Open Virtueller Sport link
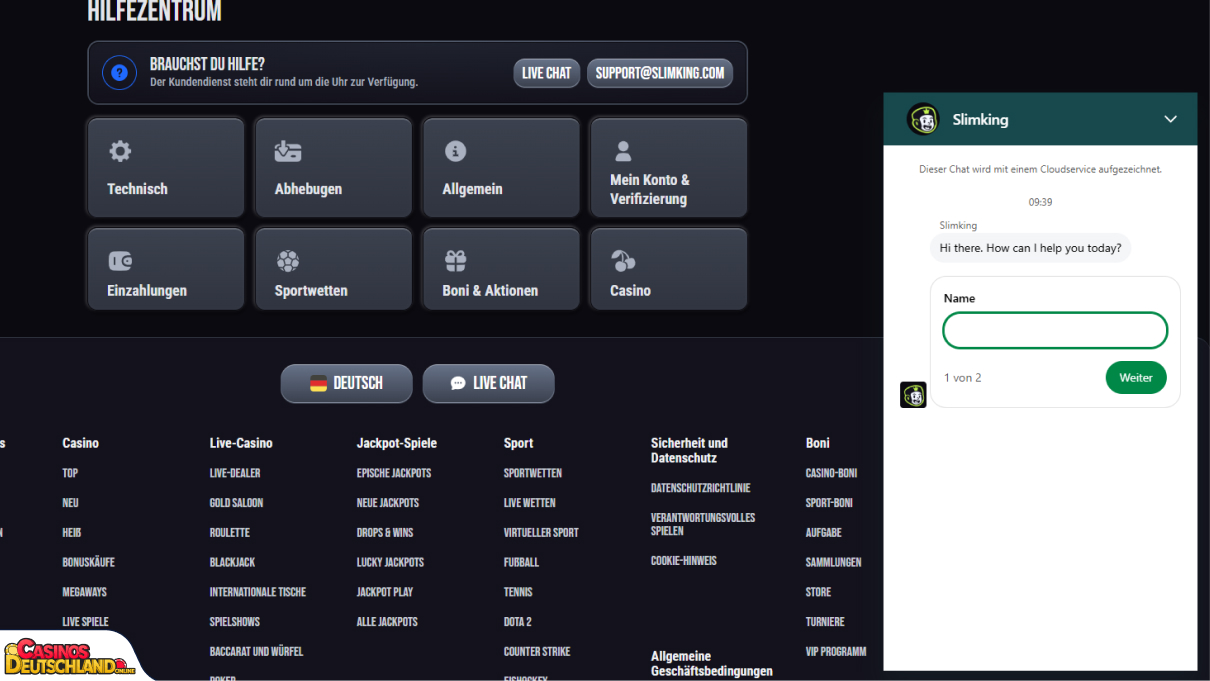The height and width of the screenshot is (681, 1210). [x=541, y=533]
